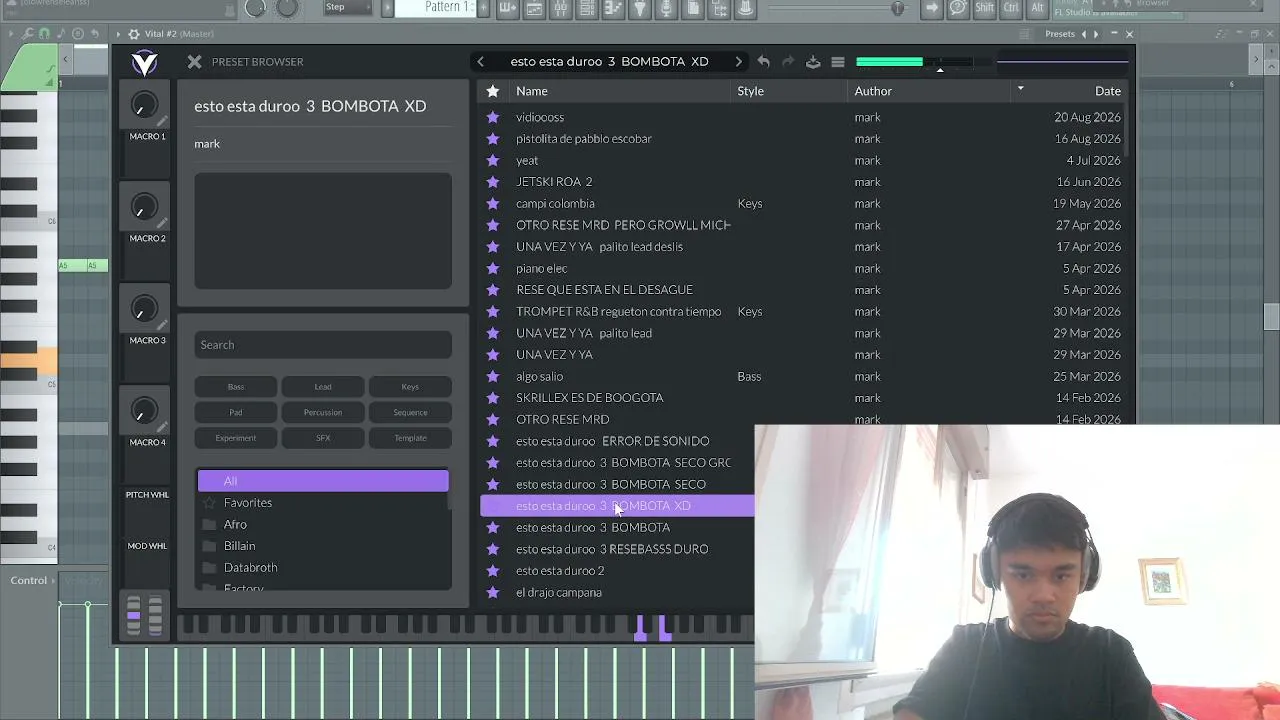Filter presets by Template style
Image resolution: width=1280 pixels, height=720 pixels.
tap(410, 438)
